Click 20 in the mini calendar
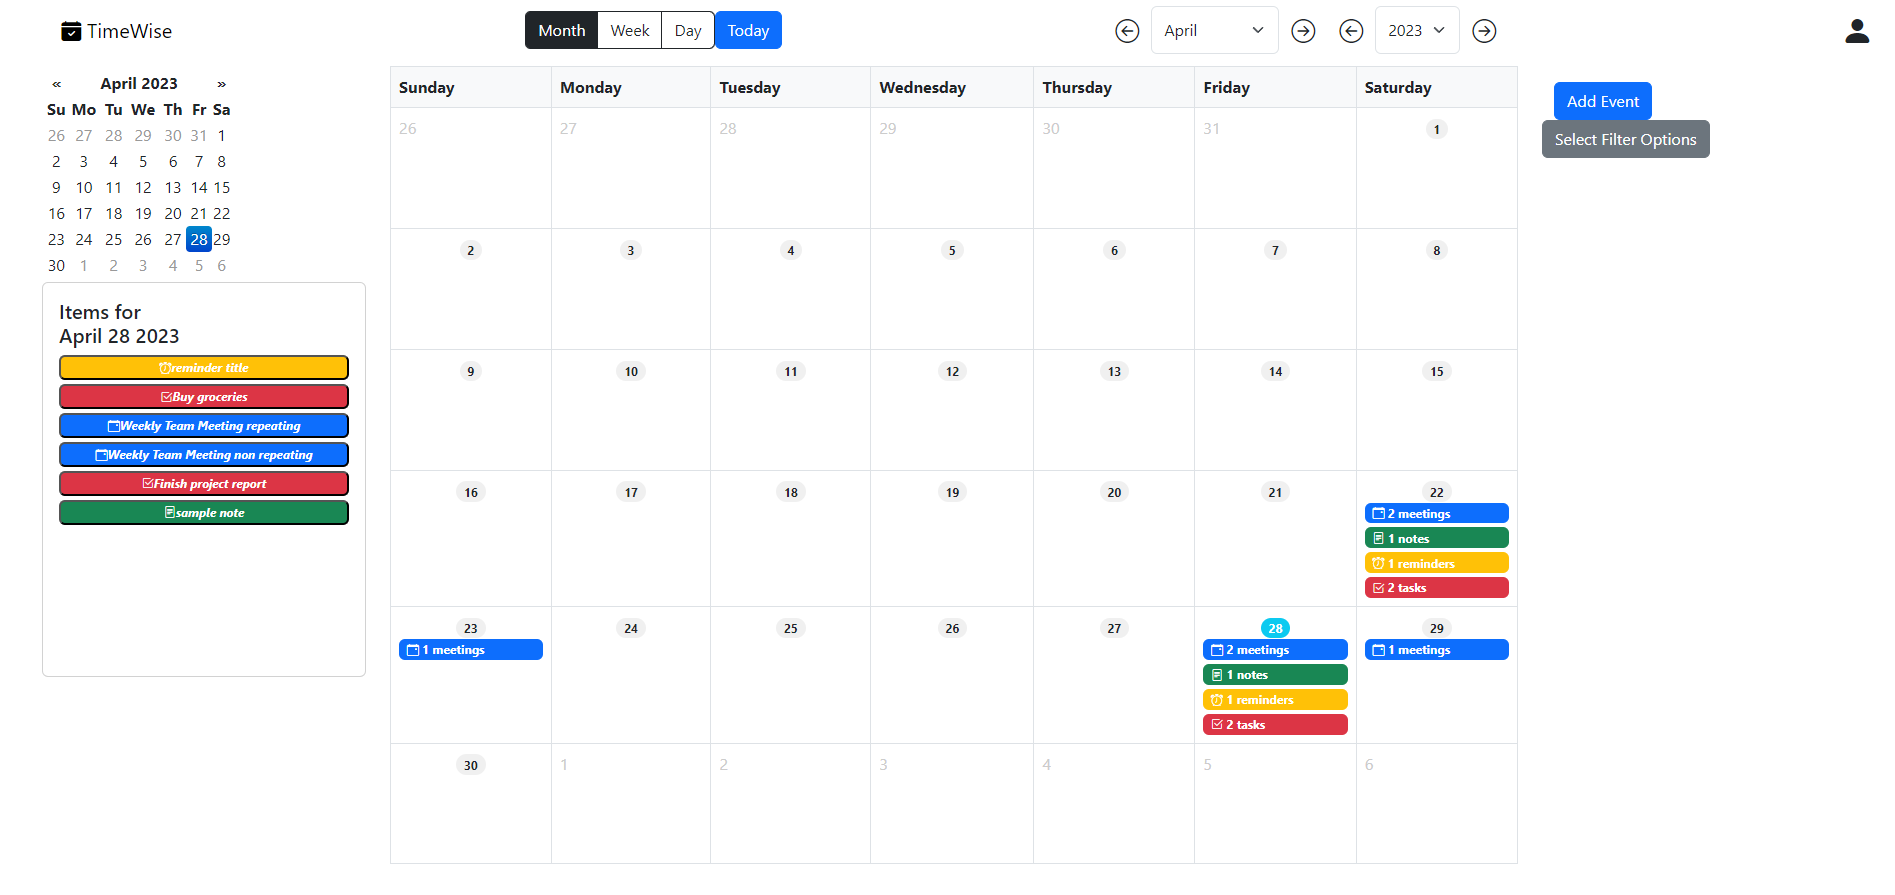Image resolution: width=1895 pixels, height=895 pixels. (173, 213)
